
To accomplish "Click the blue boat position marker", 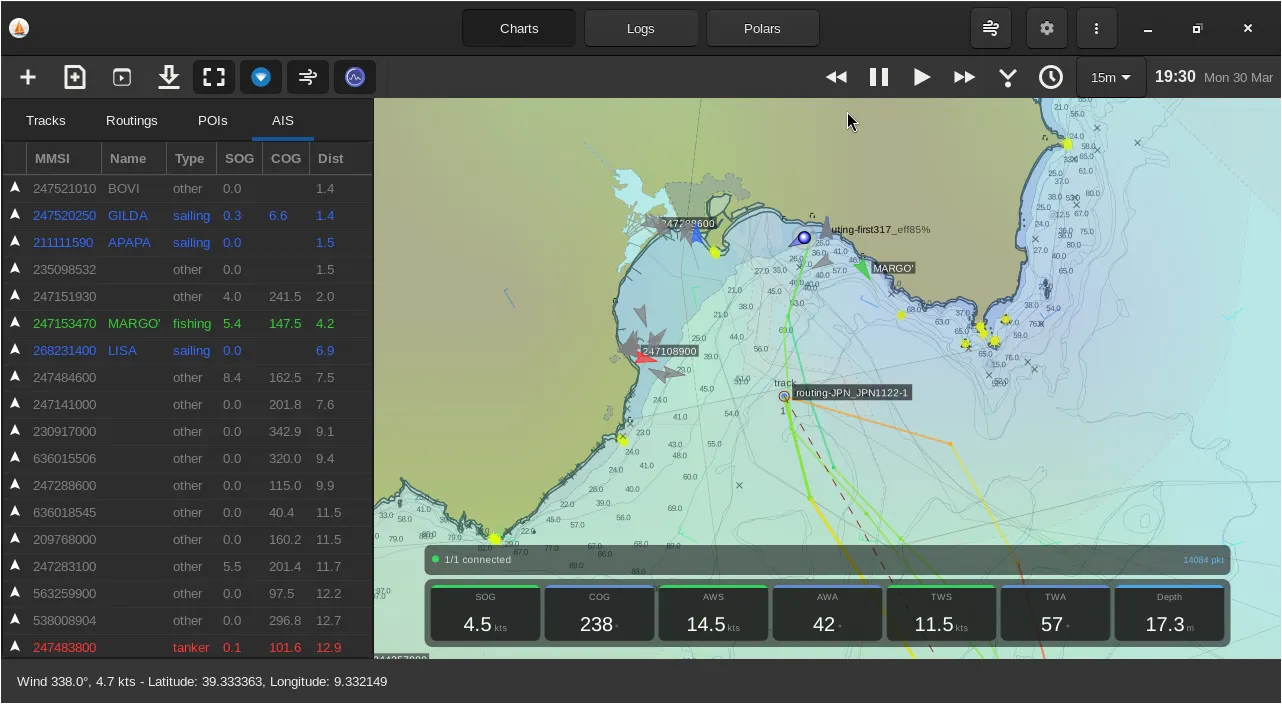I will tap(804, 238).
